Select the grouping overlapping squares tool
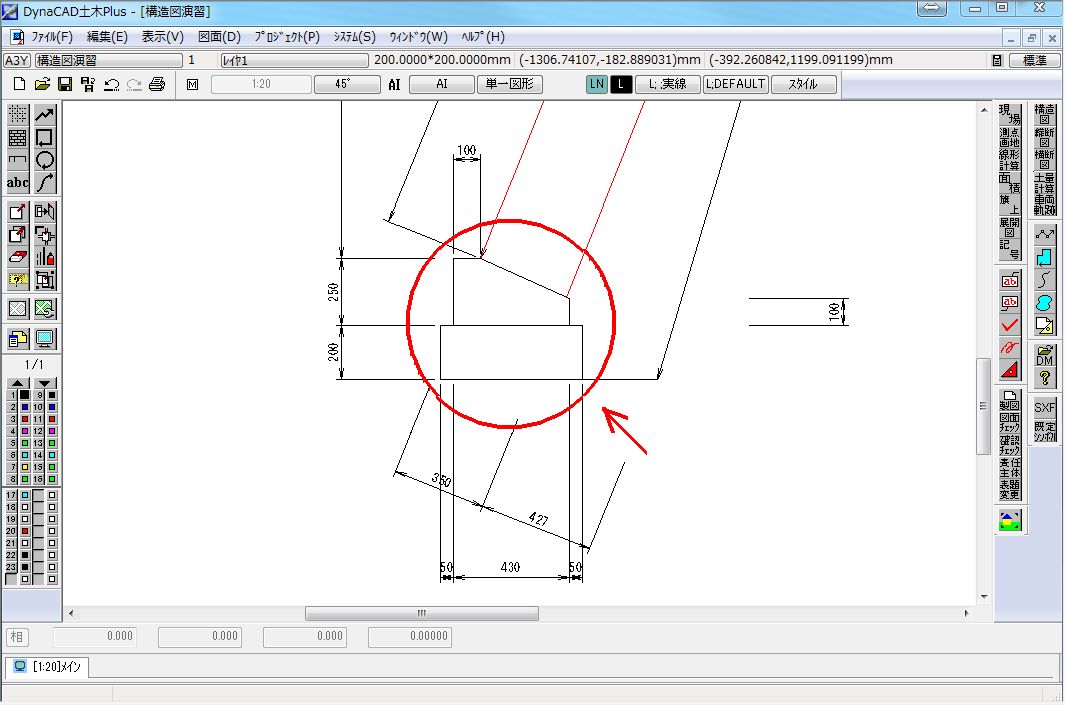 45,280
